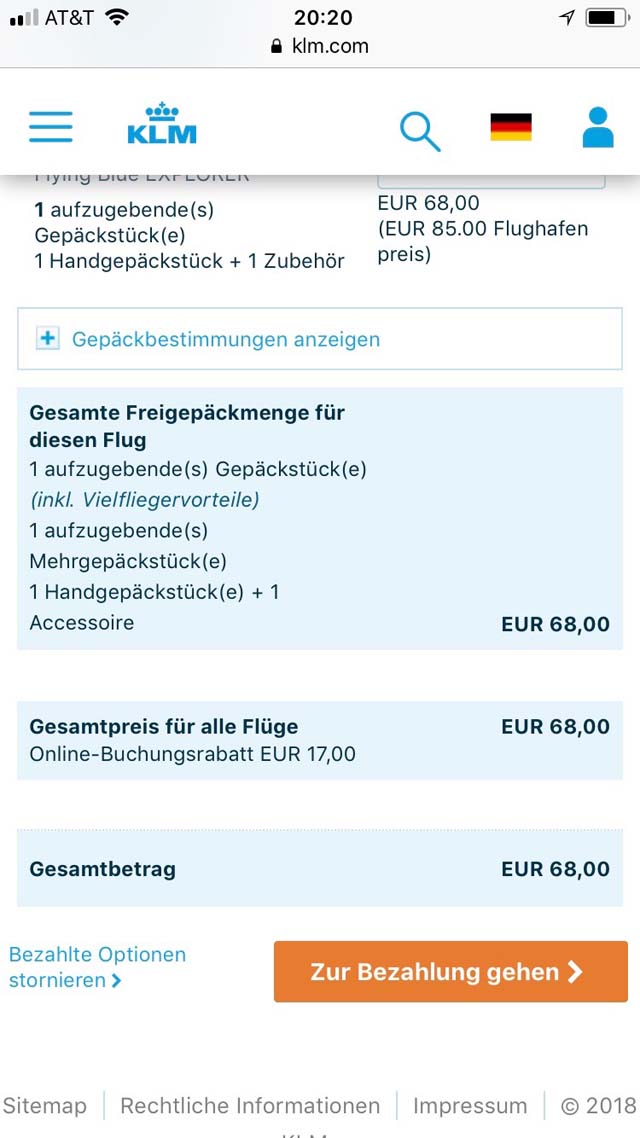Open the Sitemap footer link

point(44,1106)
